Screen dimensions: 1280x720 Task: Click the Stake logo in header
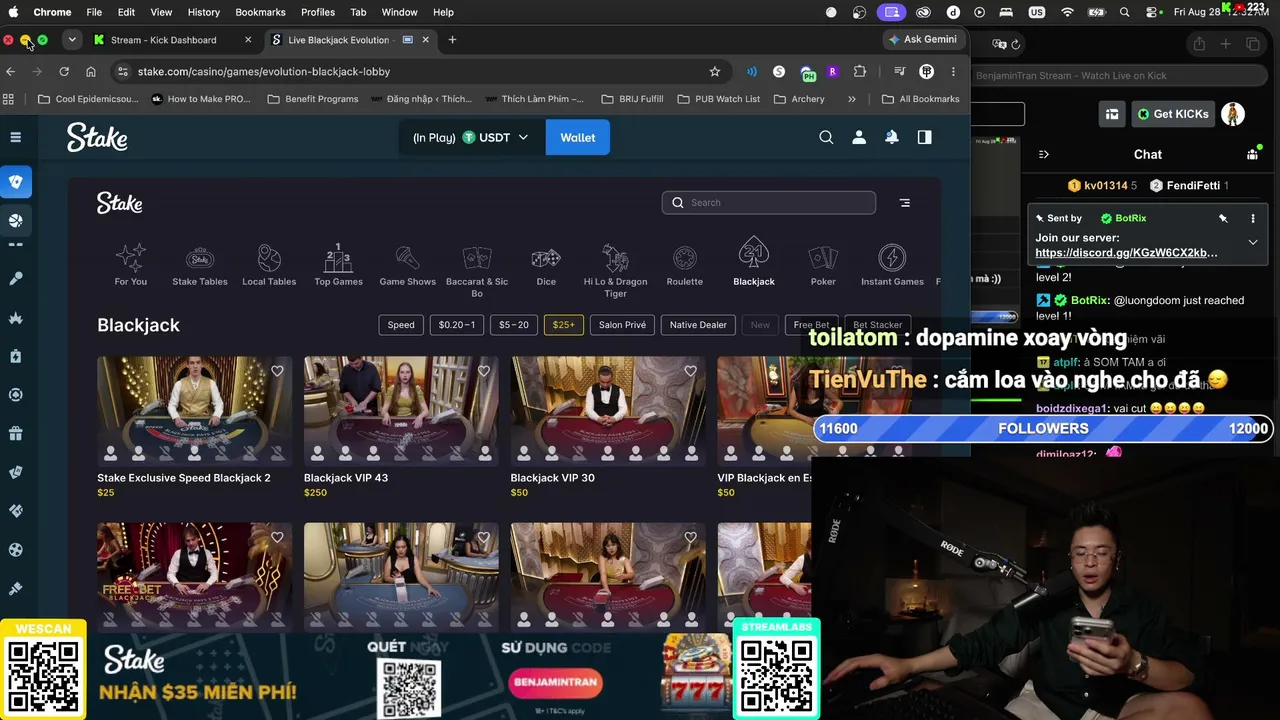click(x=97, y=137)
